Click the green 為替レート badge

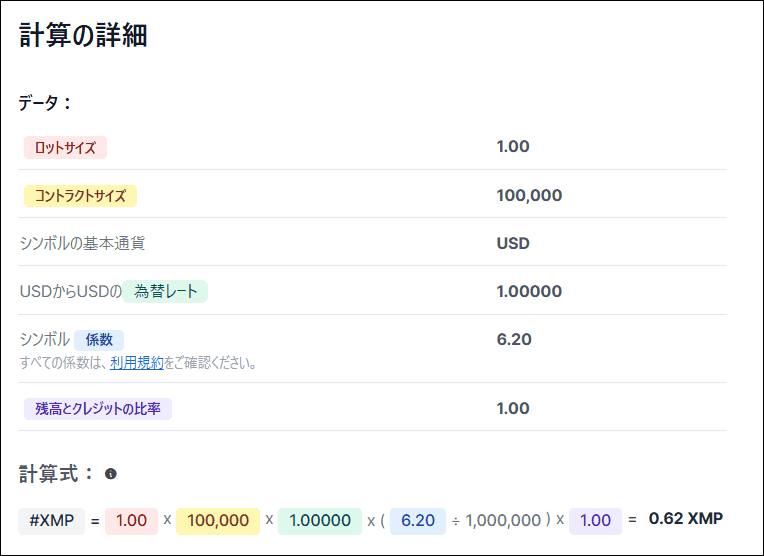[x=165, y=292]
